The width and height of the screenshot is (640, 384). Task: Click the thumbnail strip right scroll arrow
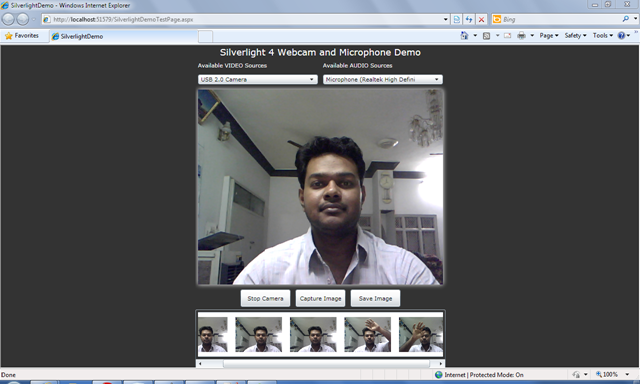coord(441,363)
